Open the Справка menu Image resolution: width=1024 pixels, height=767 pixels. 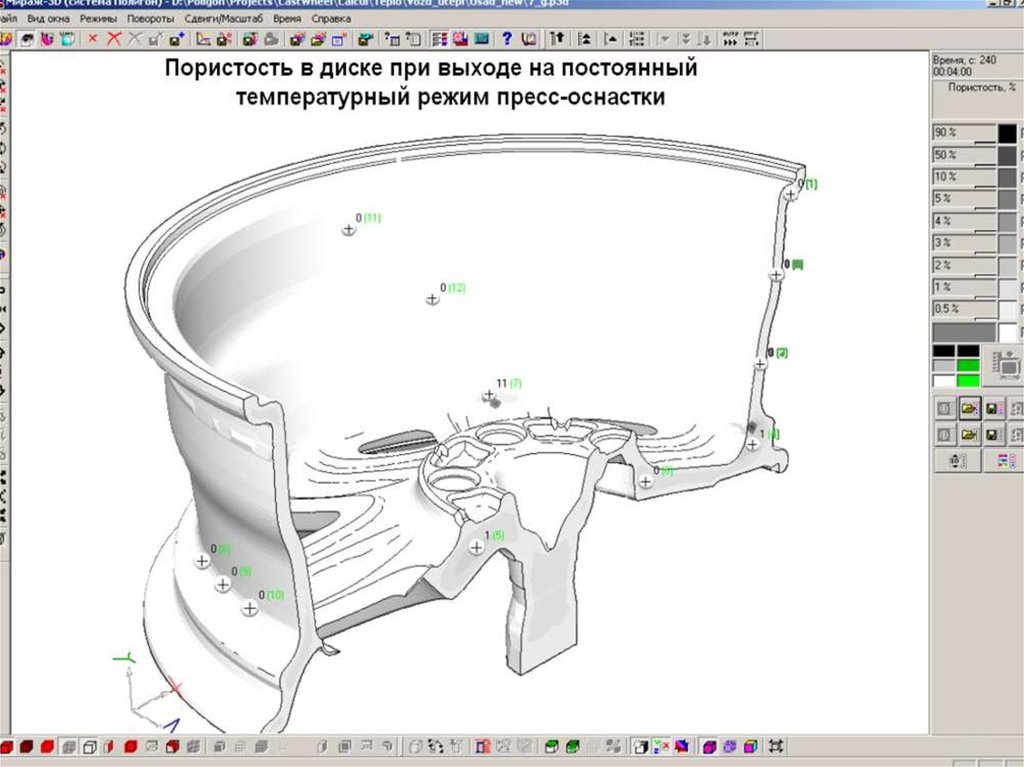click(x=331, y=19)
